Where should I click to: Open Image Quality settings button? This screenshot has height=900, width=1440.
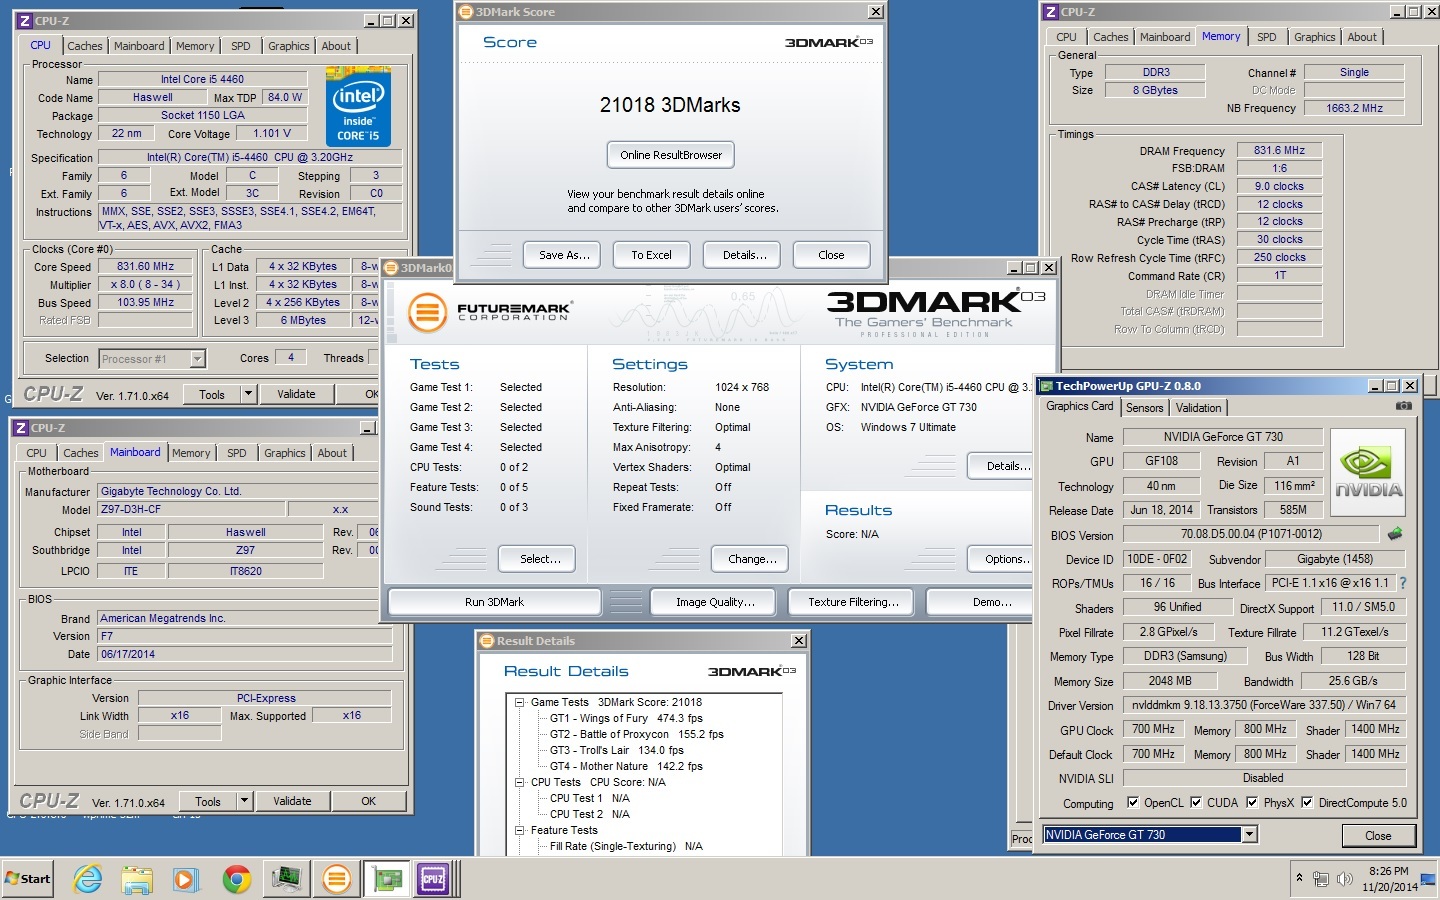click(x=715, y=602)
